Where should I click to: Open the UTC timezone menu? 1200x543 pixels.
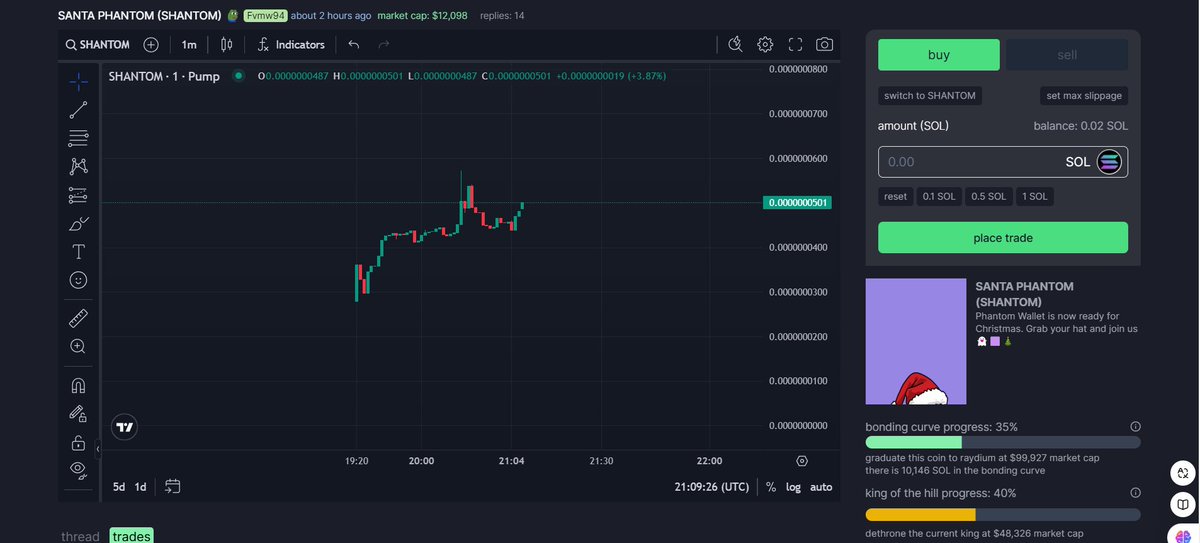pyautogui.click(x=711, y=487)
